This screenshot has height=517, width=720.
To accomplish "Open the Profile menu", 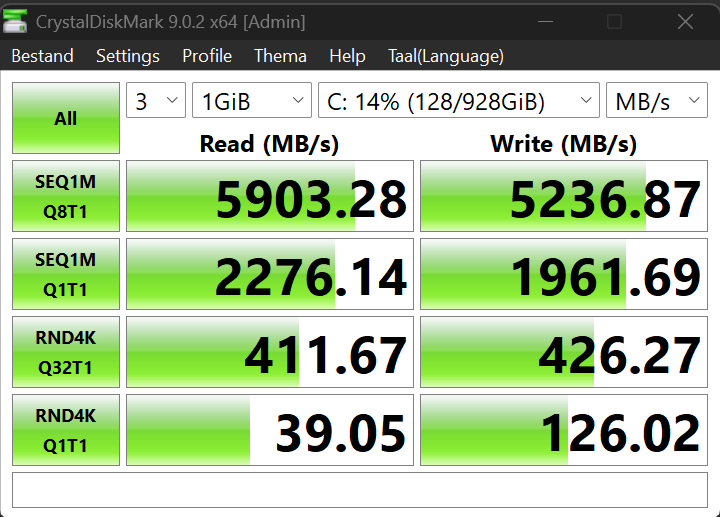I will click(207, 56).
